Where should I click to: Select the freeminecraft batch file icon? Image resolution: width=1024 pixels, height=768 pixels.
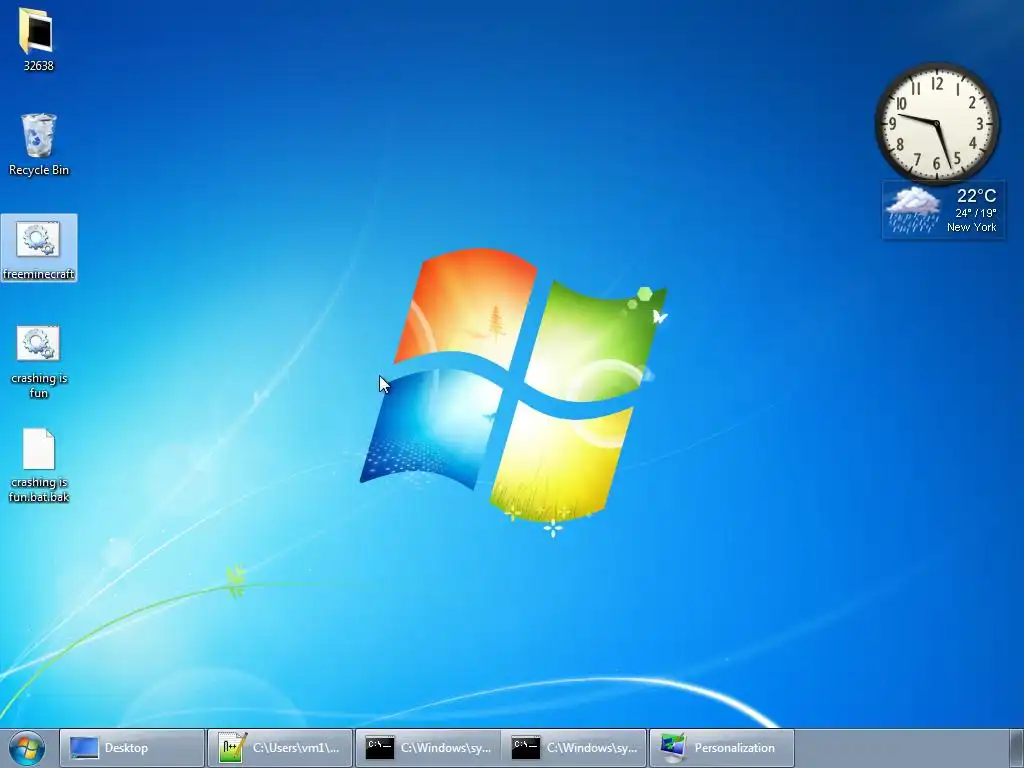click(39, 239)
